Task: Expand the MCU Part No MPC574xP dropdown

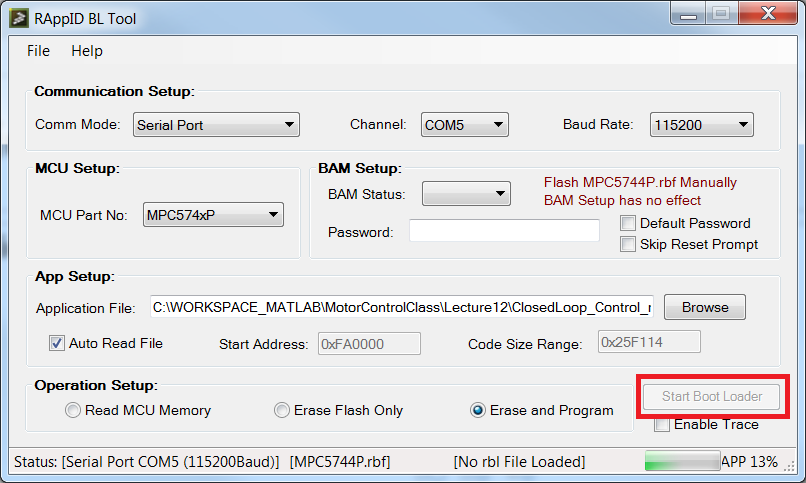Action: tap(213, 215)
